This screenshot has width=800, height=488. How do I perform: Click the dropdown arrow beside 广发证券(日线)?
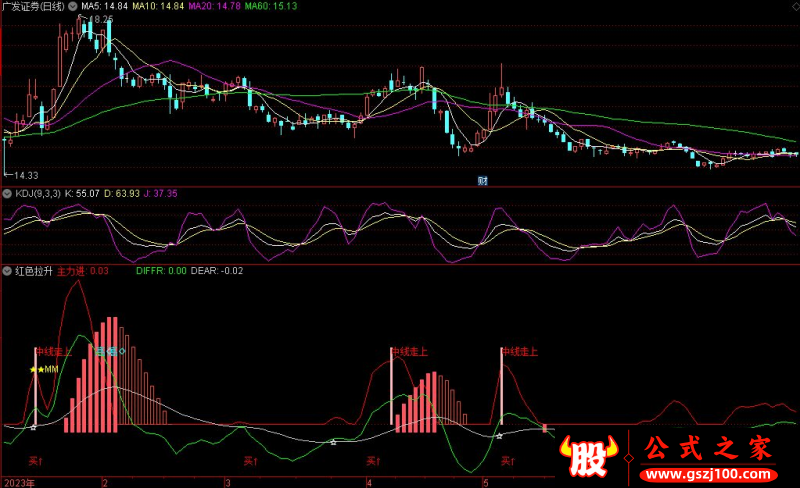72,6
